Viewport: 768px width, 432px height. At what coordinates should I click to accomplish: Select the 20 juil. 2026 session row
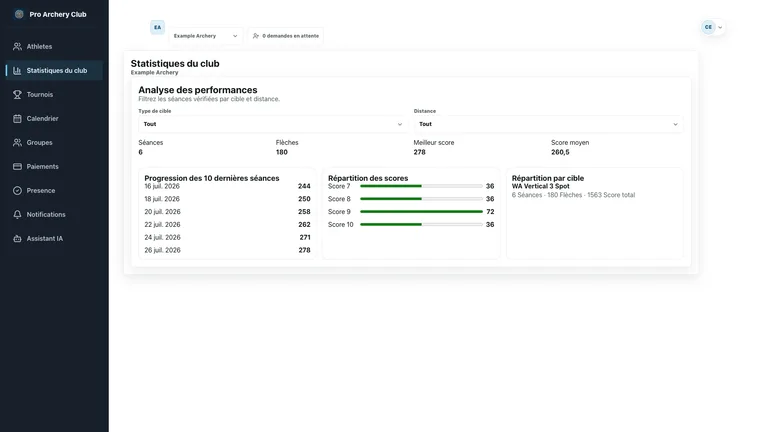(227, 212)
